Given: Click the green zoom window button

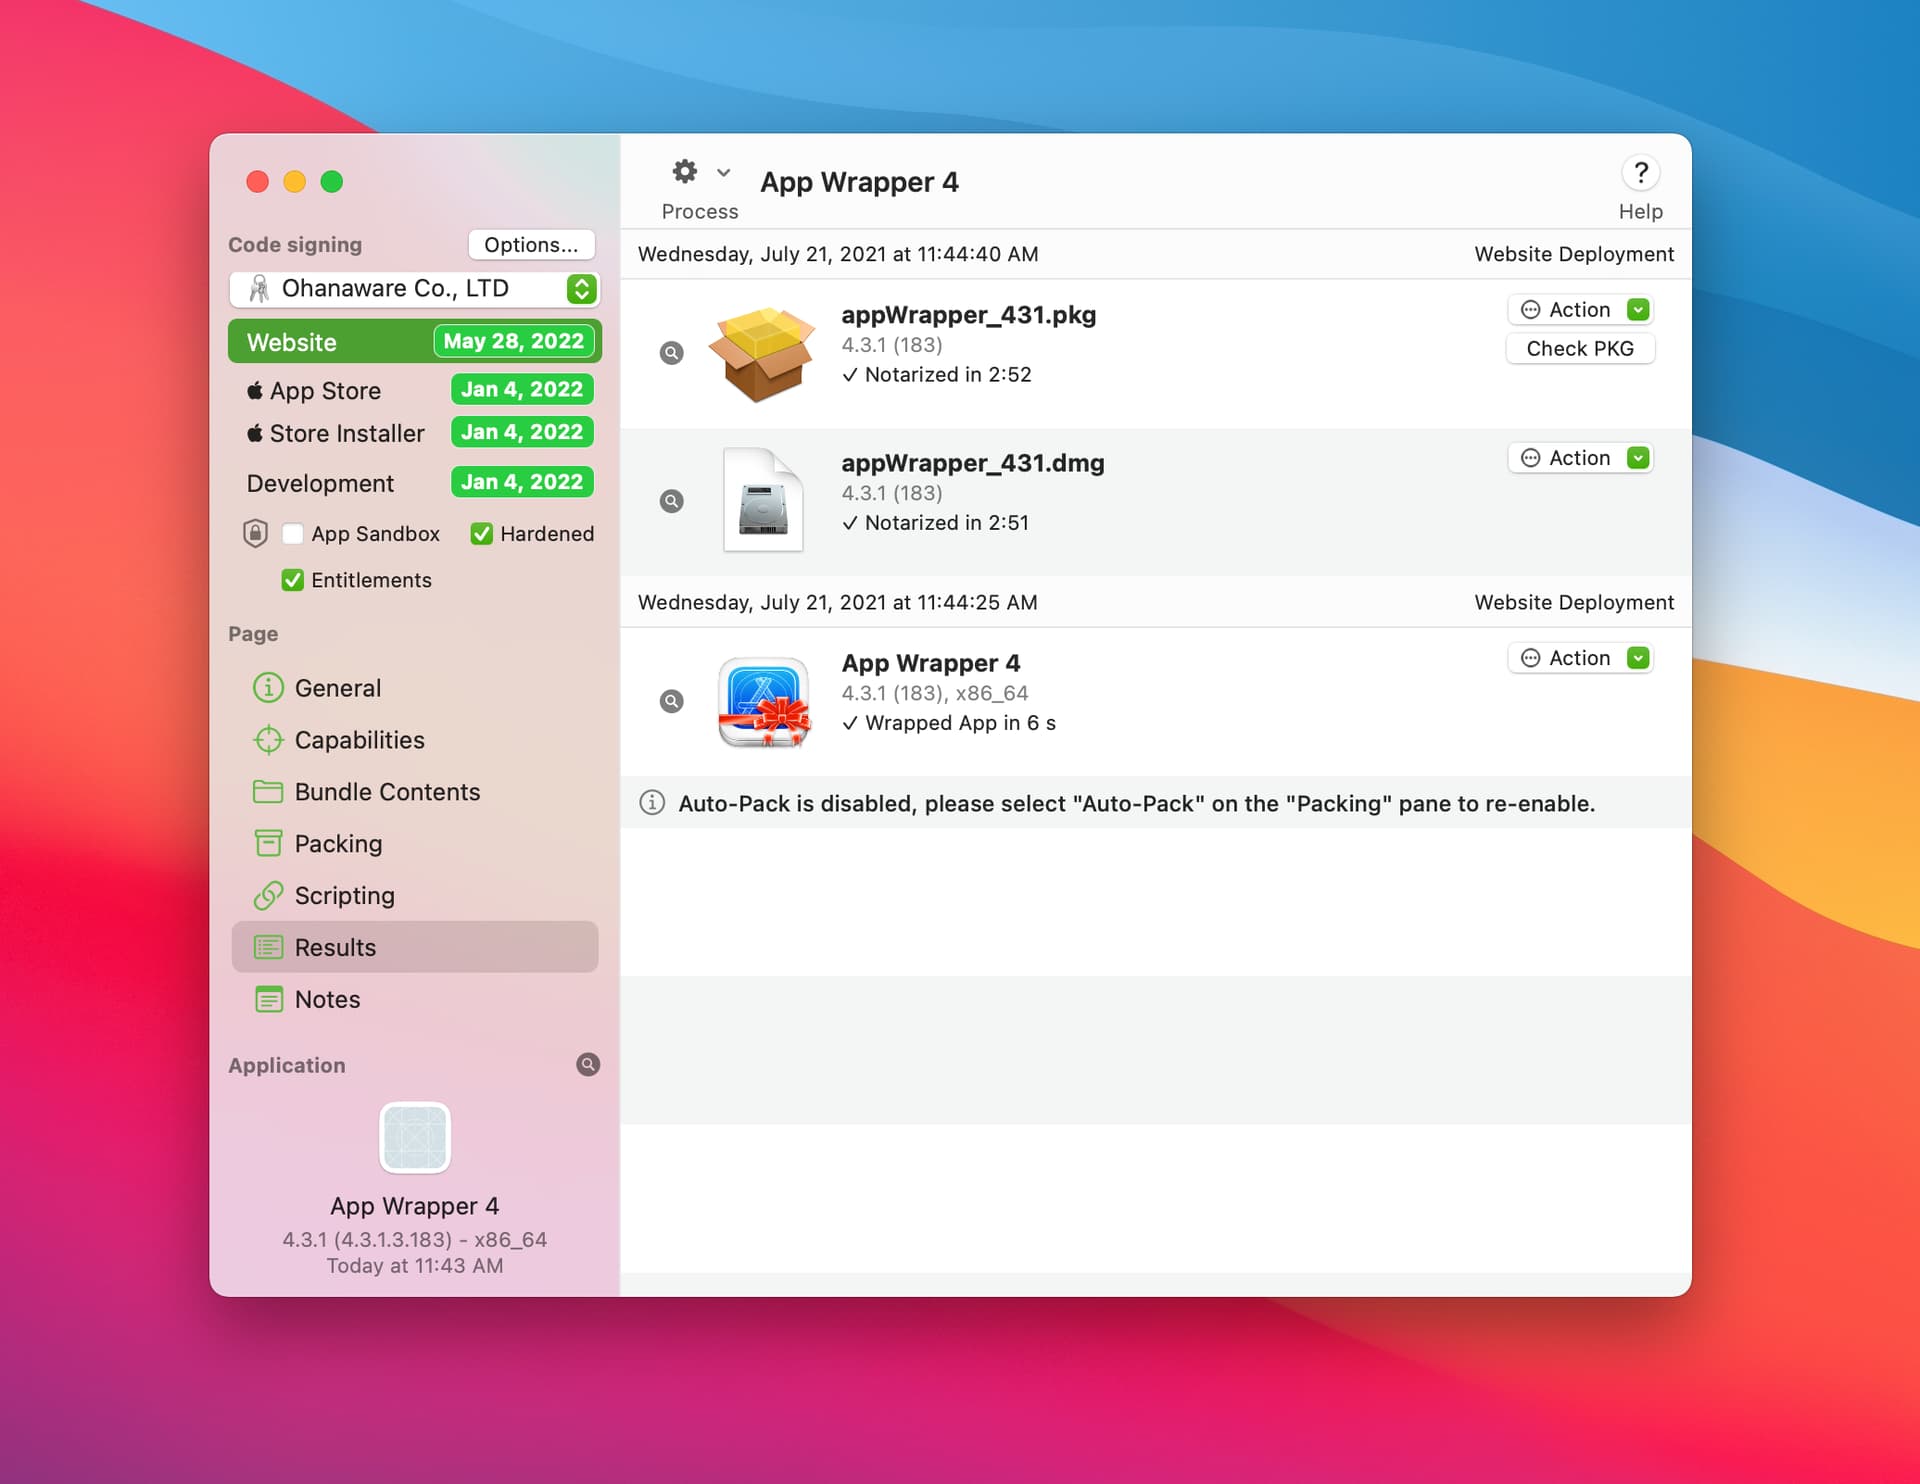Looking at the screenshot, I should click(x=332, y=181).
